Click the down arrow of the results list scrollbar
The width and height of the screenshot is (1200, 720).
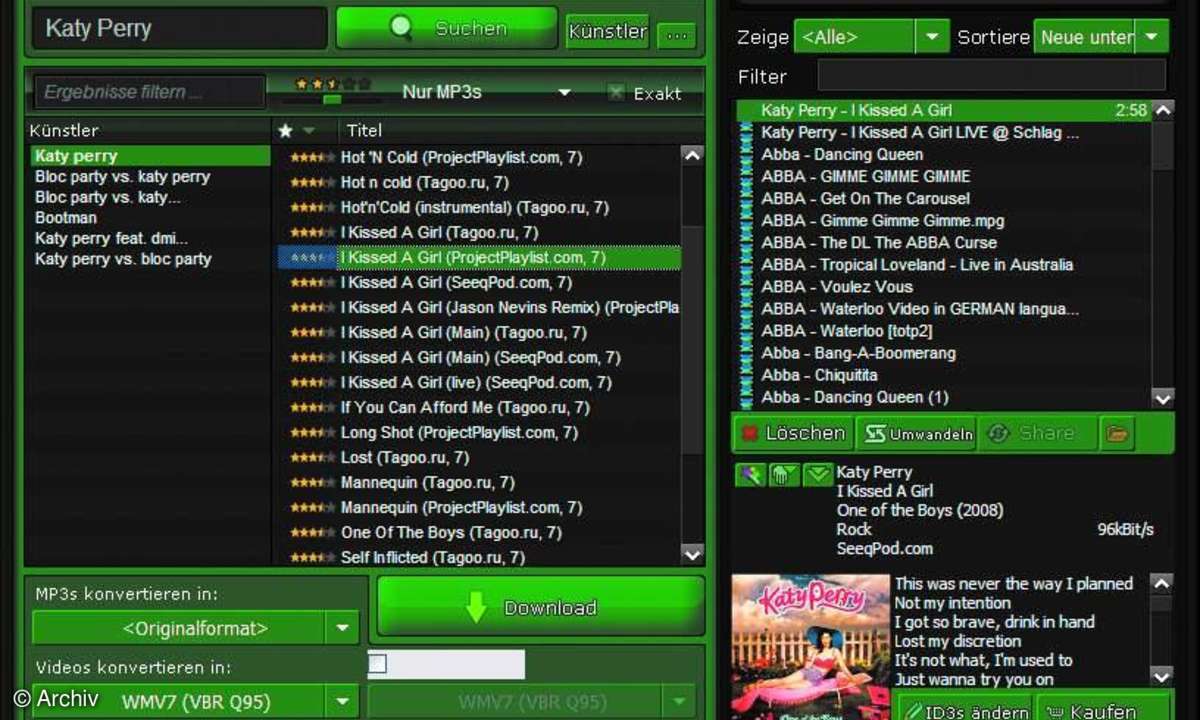pyautogui.click(x=692, y=553)
